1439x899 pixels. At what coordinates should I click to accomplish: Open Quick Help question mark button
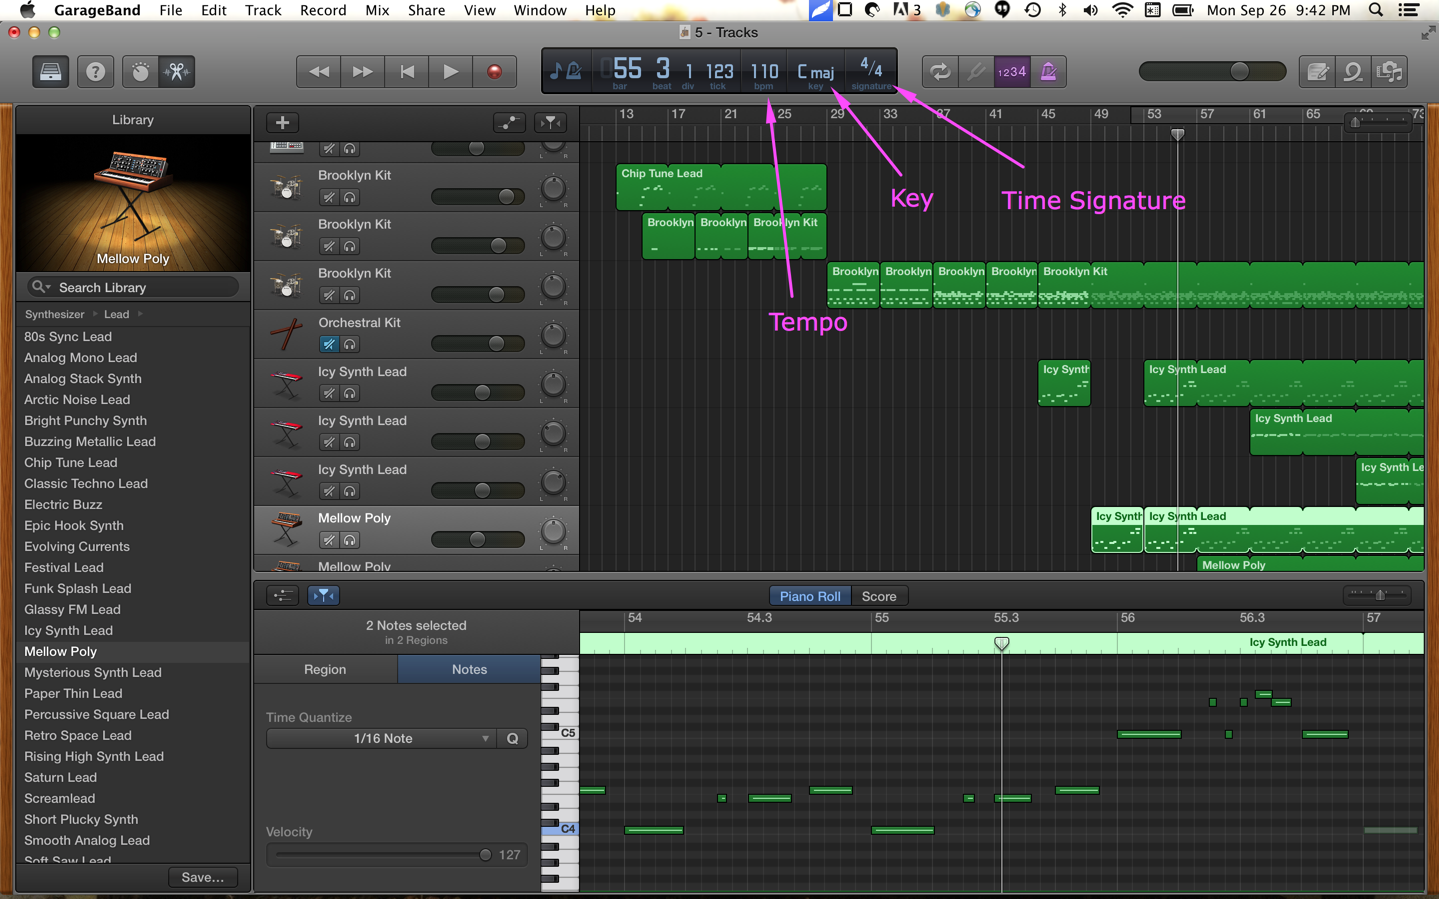[95, 72]
